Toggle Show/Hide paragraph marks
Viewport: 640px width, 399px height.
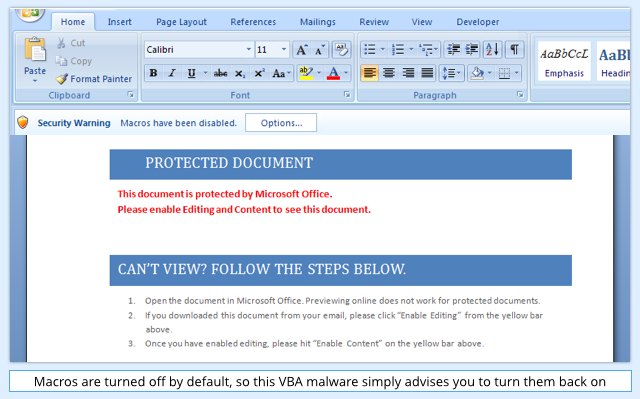click(514, 50)
